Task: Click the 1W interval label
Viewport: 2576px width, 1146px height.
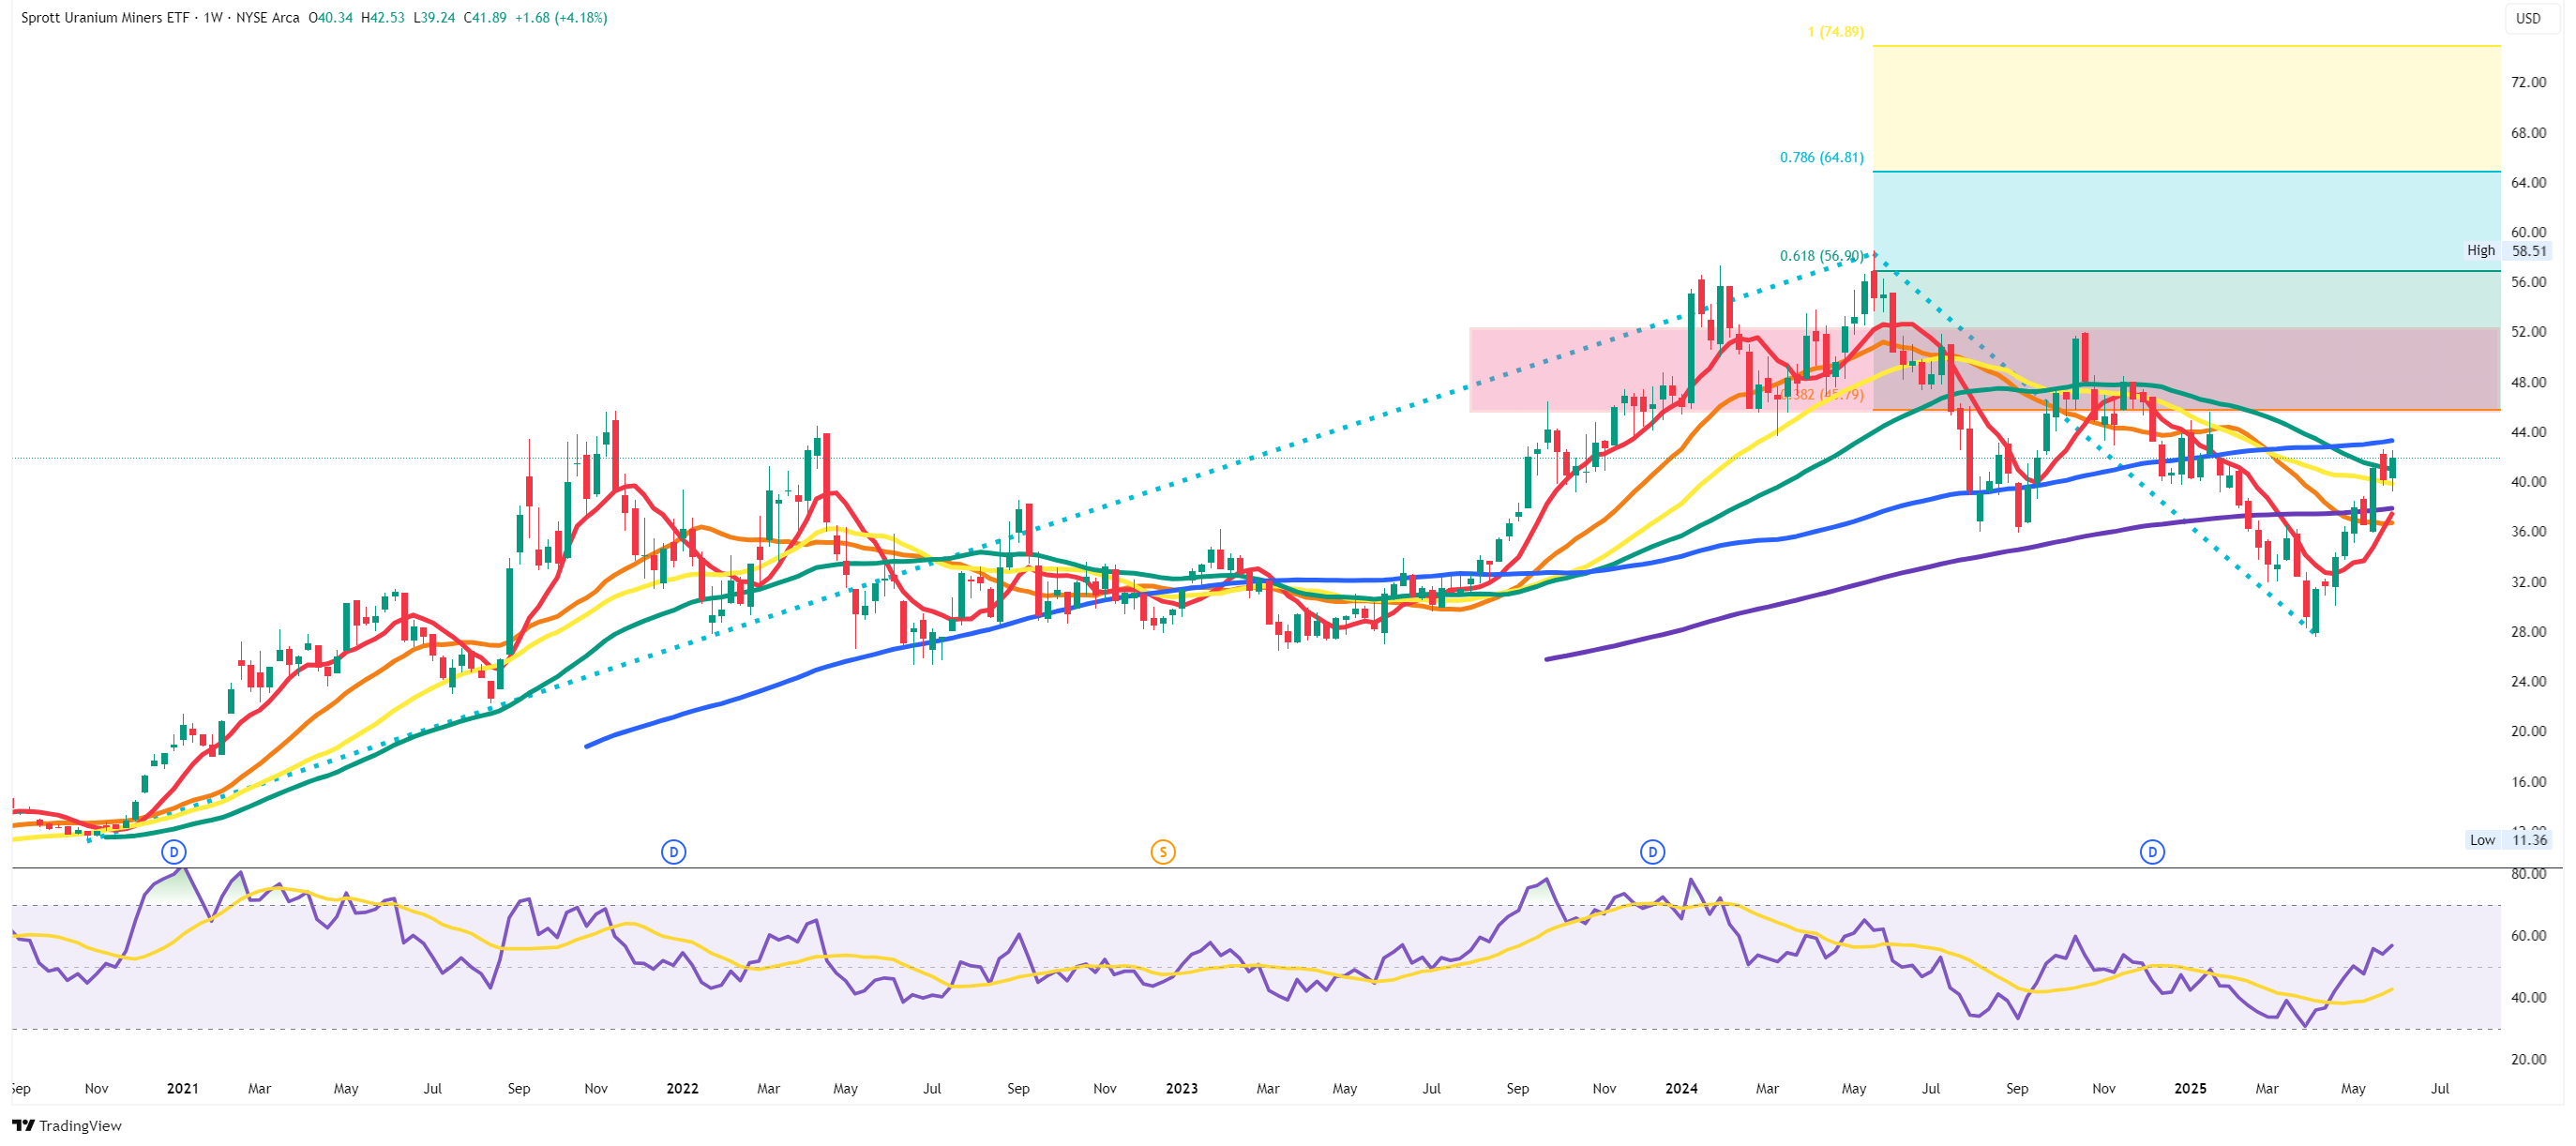Action: point(212,18)
